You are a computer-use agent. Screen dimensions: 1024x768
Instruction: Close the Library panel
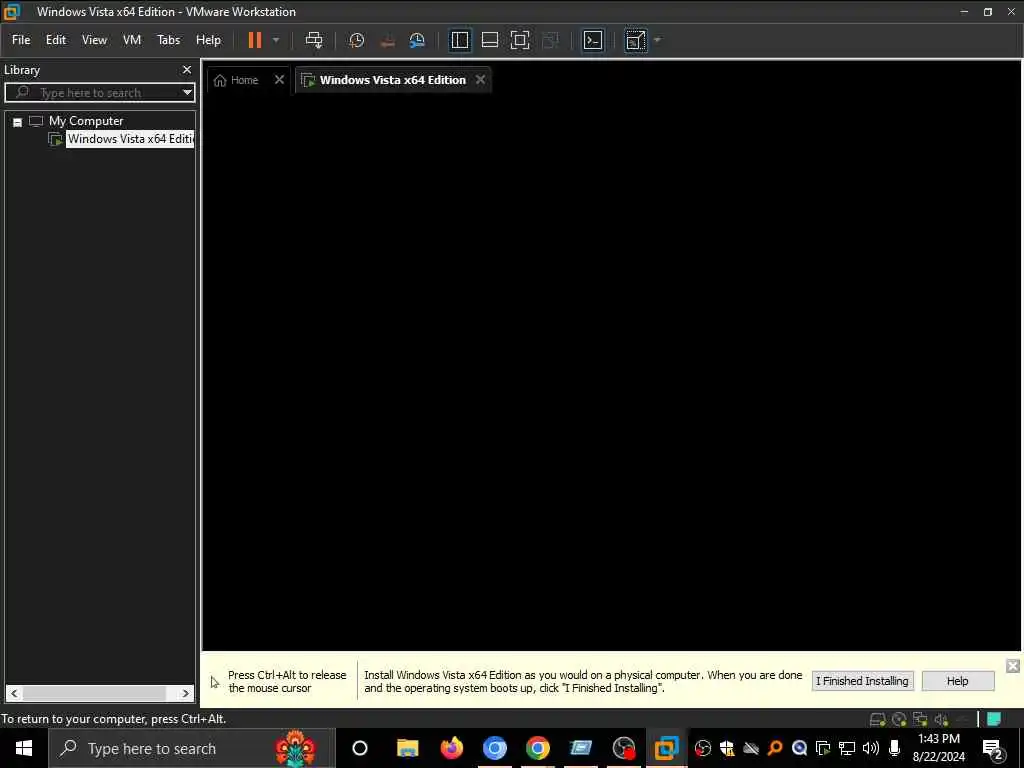[187, 70]
